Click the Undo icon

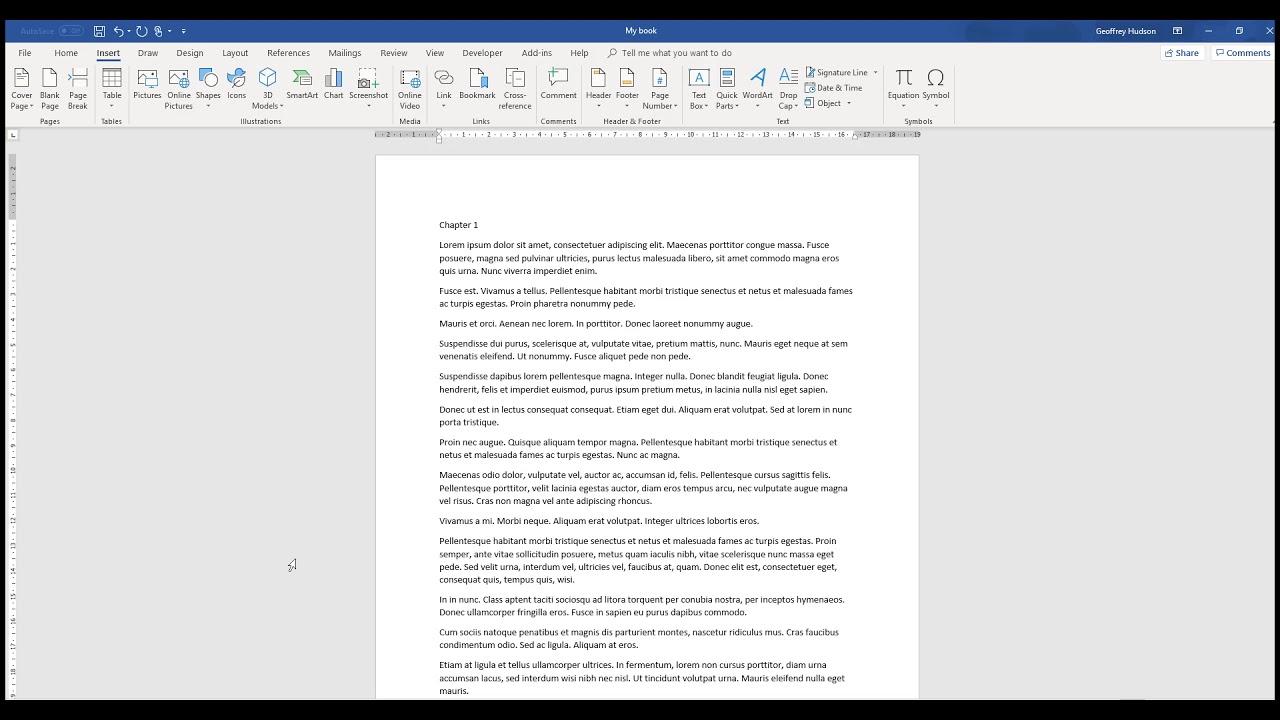(x=118, y=31)
